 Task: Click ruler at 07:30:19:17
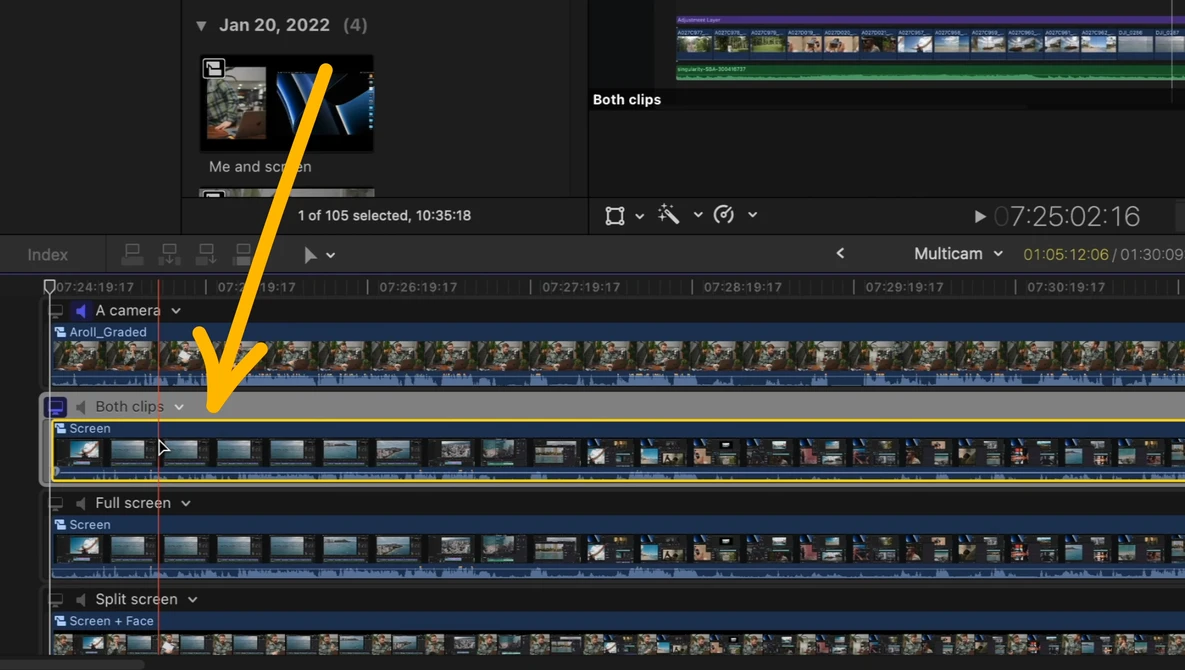point(1066,287)
